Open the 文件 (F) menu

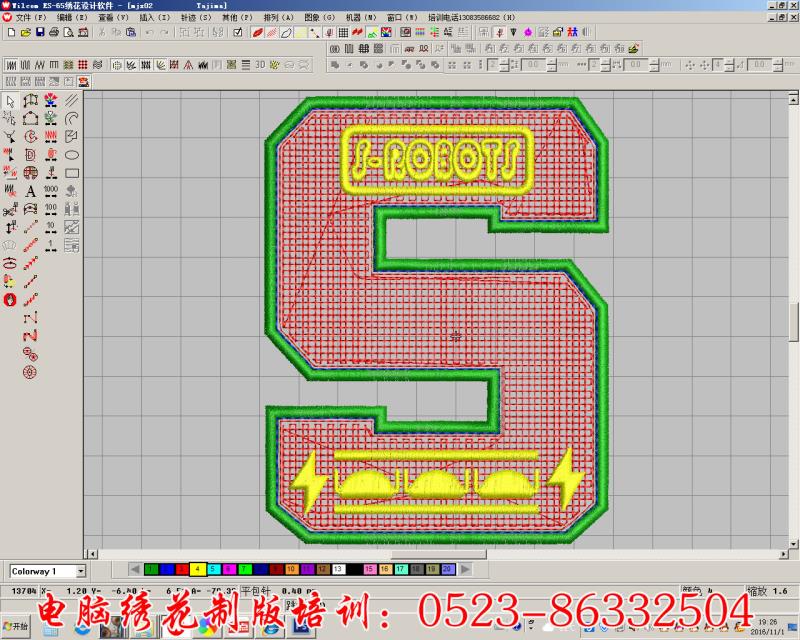click(30, 18)
